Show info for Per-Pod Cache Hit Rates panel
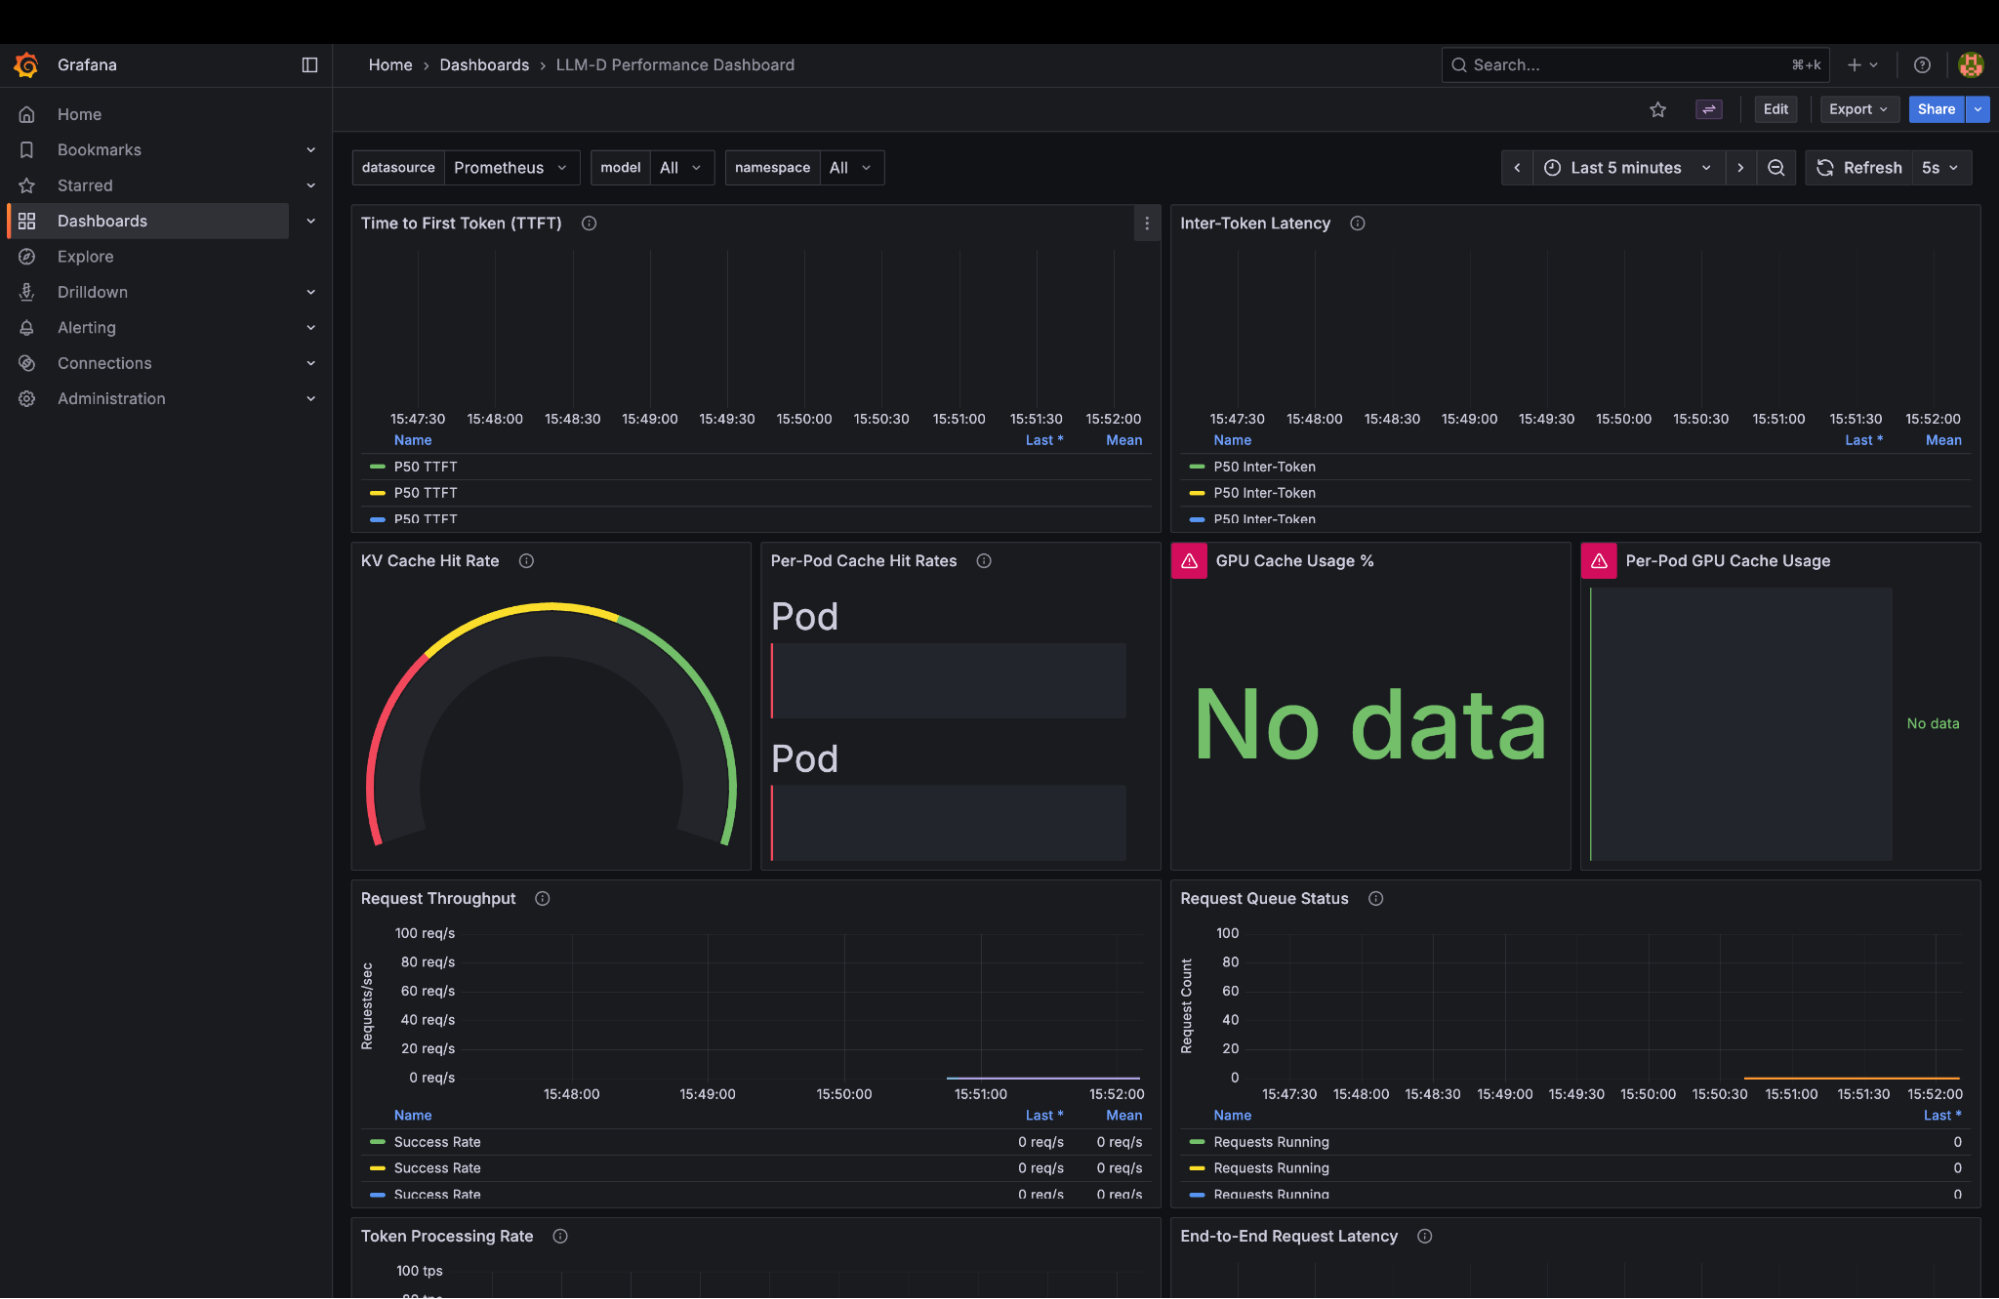 984,561
